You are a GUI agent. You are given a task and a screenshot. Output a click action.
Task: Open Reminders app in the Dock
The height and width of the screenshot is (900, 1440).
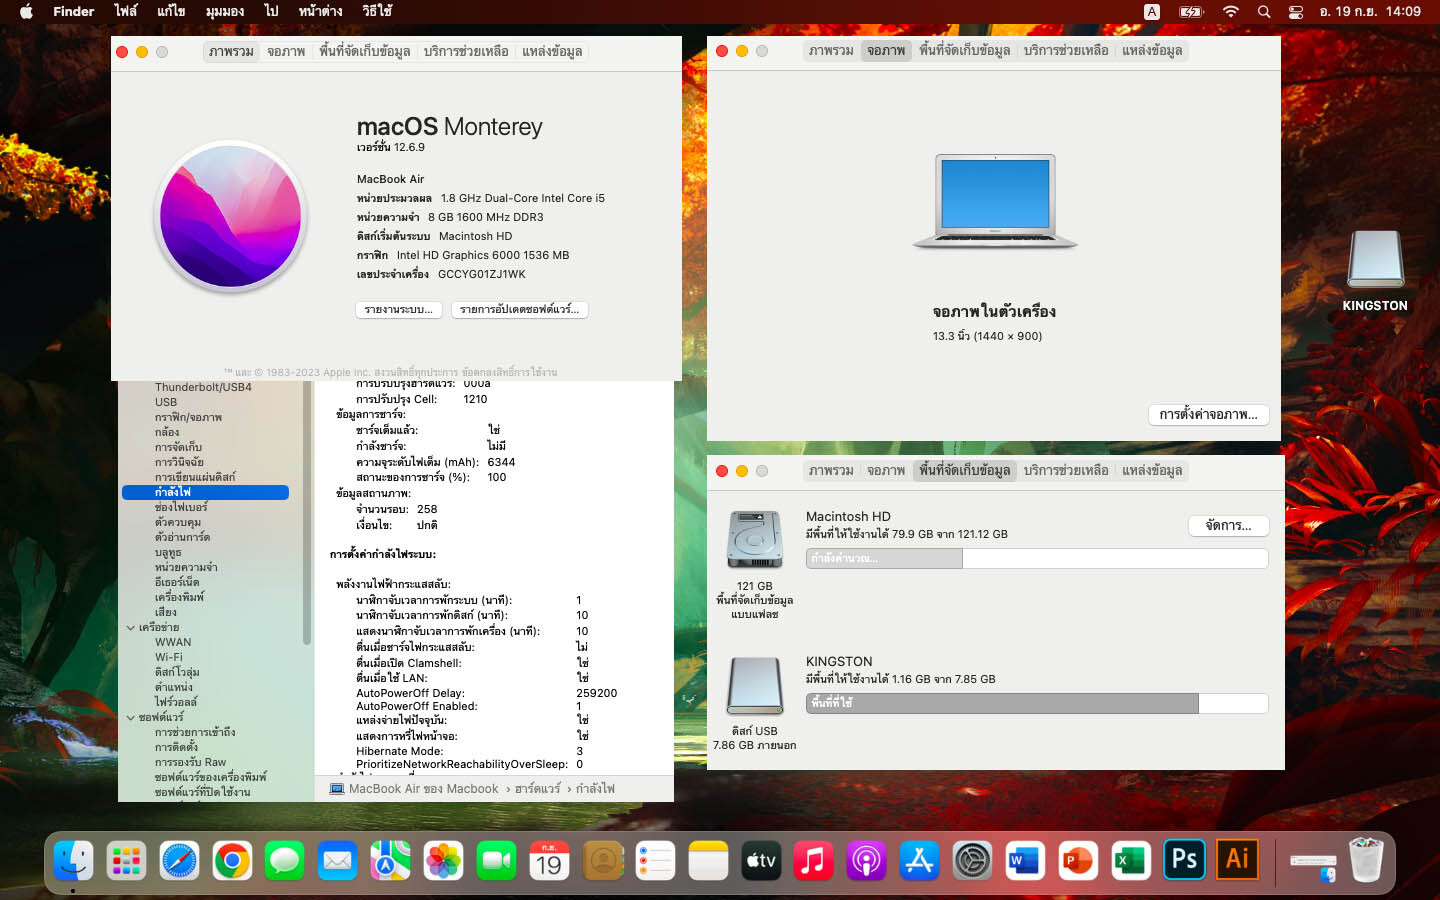click(655, 860)
